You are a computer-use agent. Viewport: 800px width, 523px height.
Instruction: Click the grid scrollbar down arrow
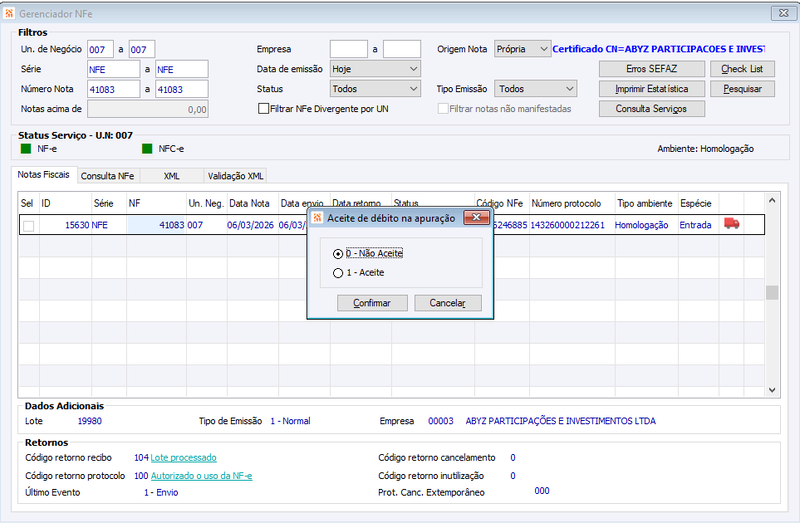772,390
